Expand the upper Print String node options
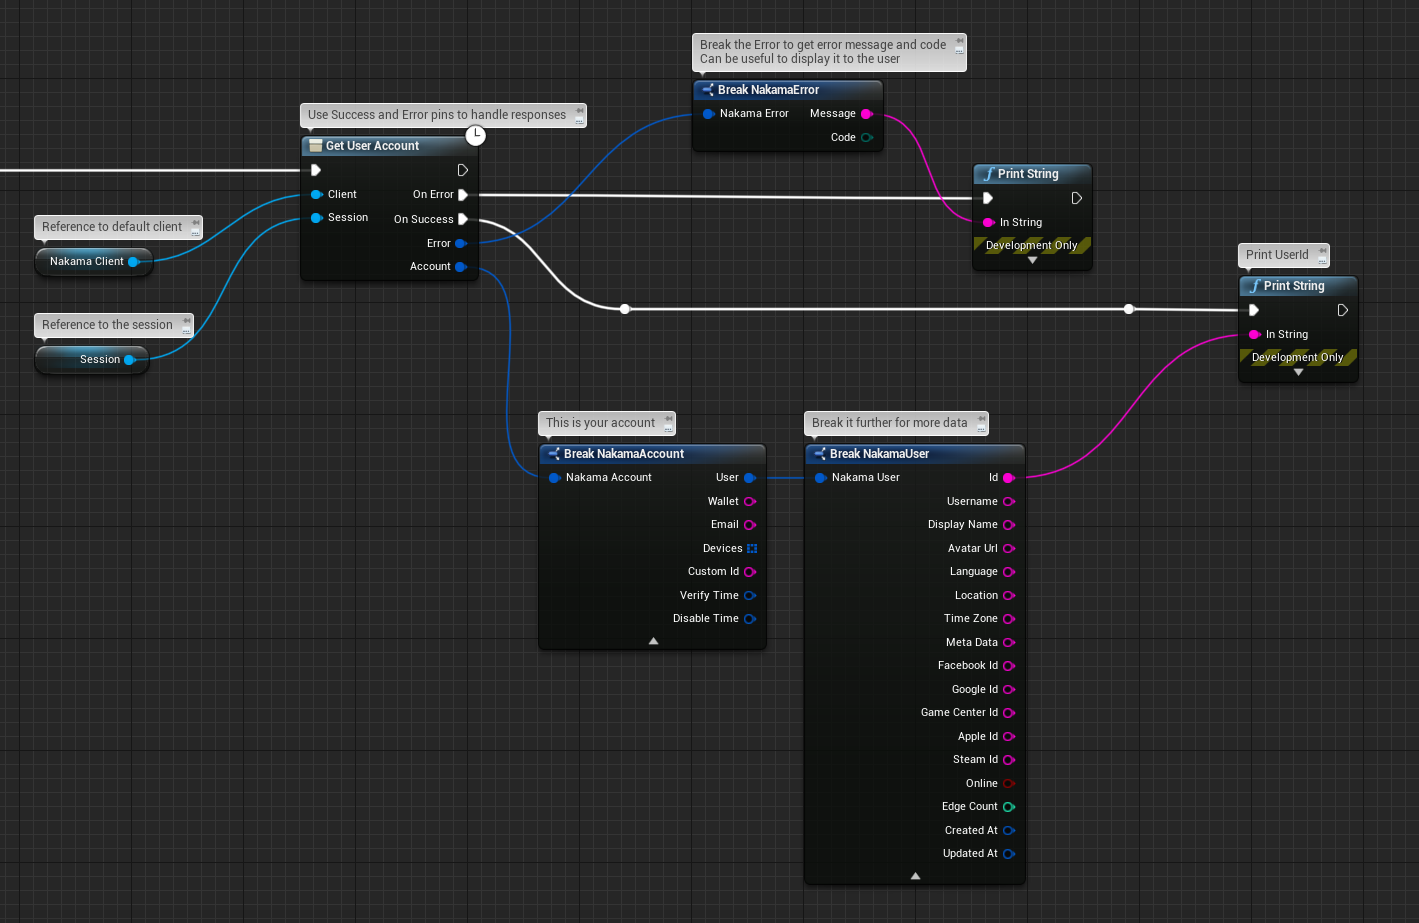1419x923 pixels. (1033, 260)
